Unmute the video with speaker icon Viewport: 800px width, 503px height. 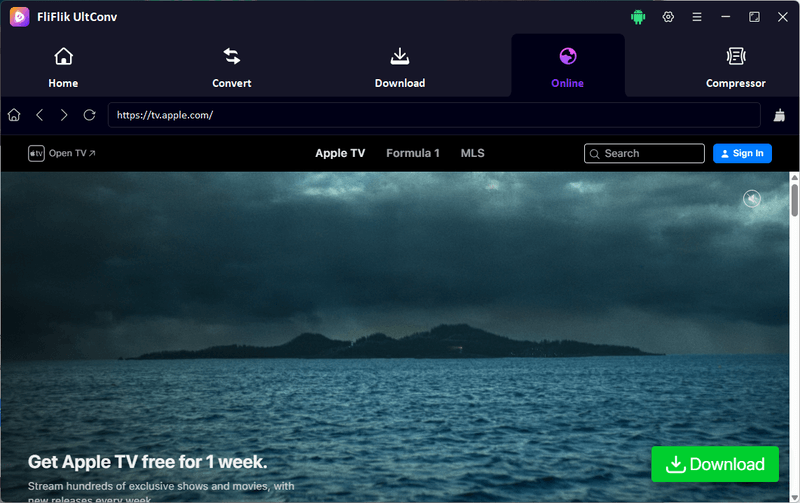752,198
